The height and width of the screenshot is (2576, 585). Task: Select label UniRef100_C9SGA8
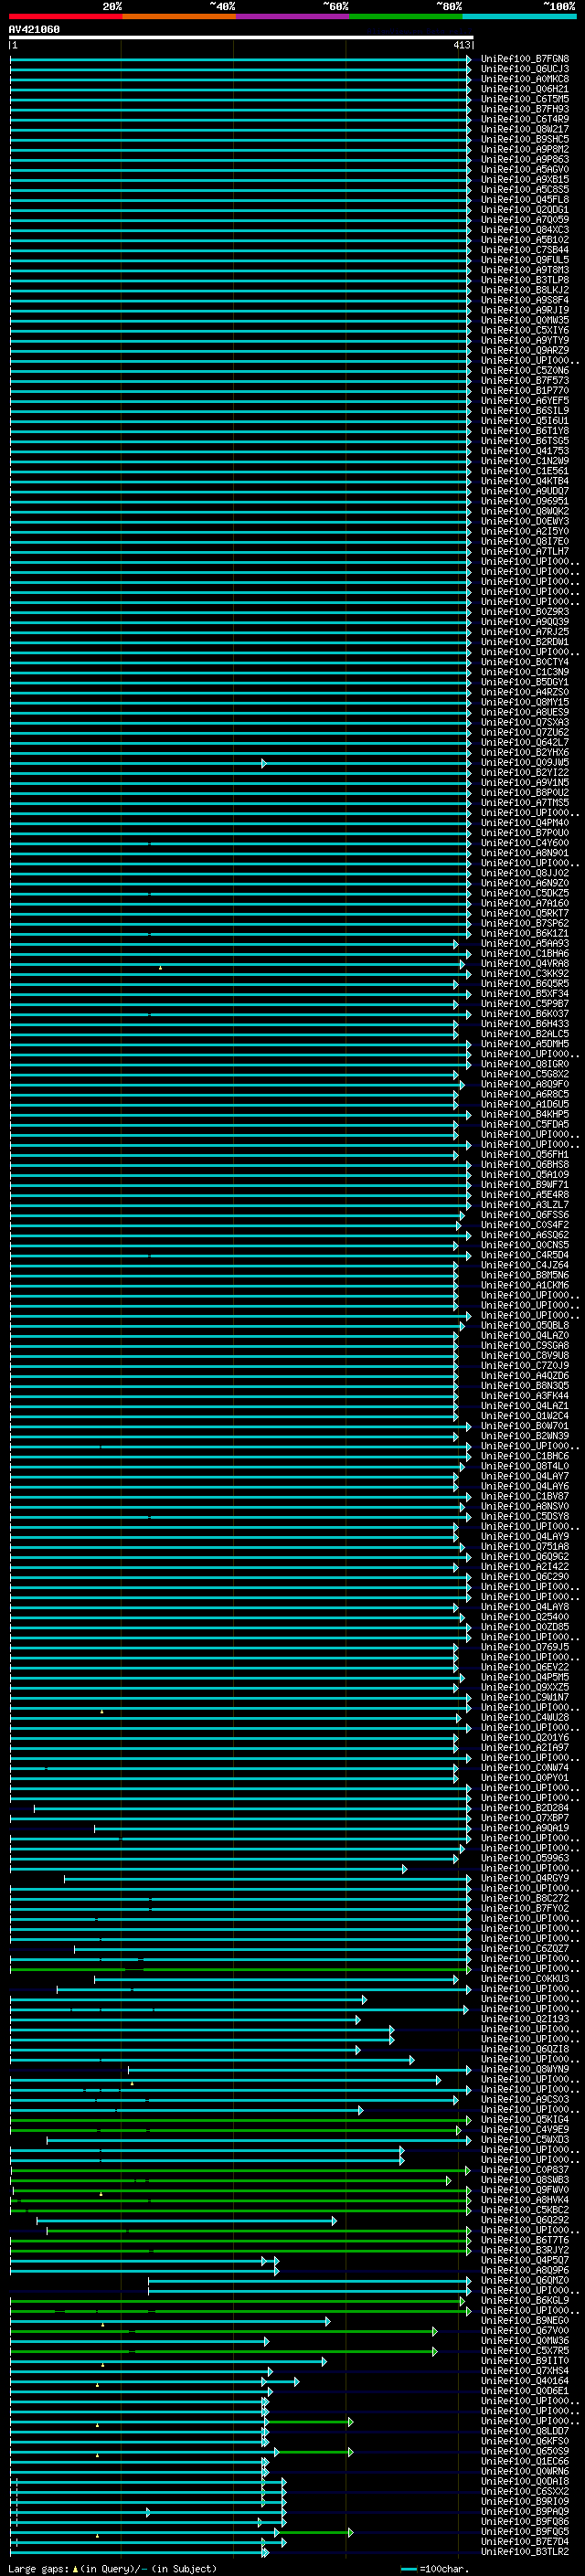(525, 1346)
